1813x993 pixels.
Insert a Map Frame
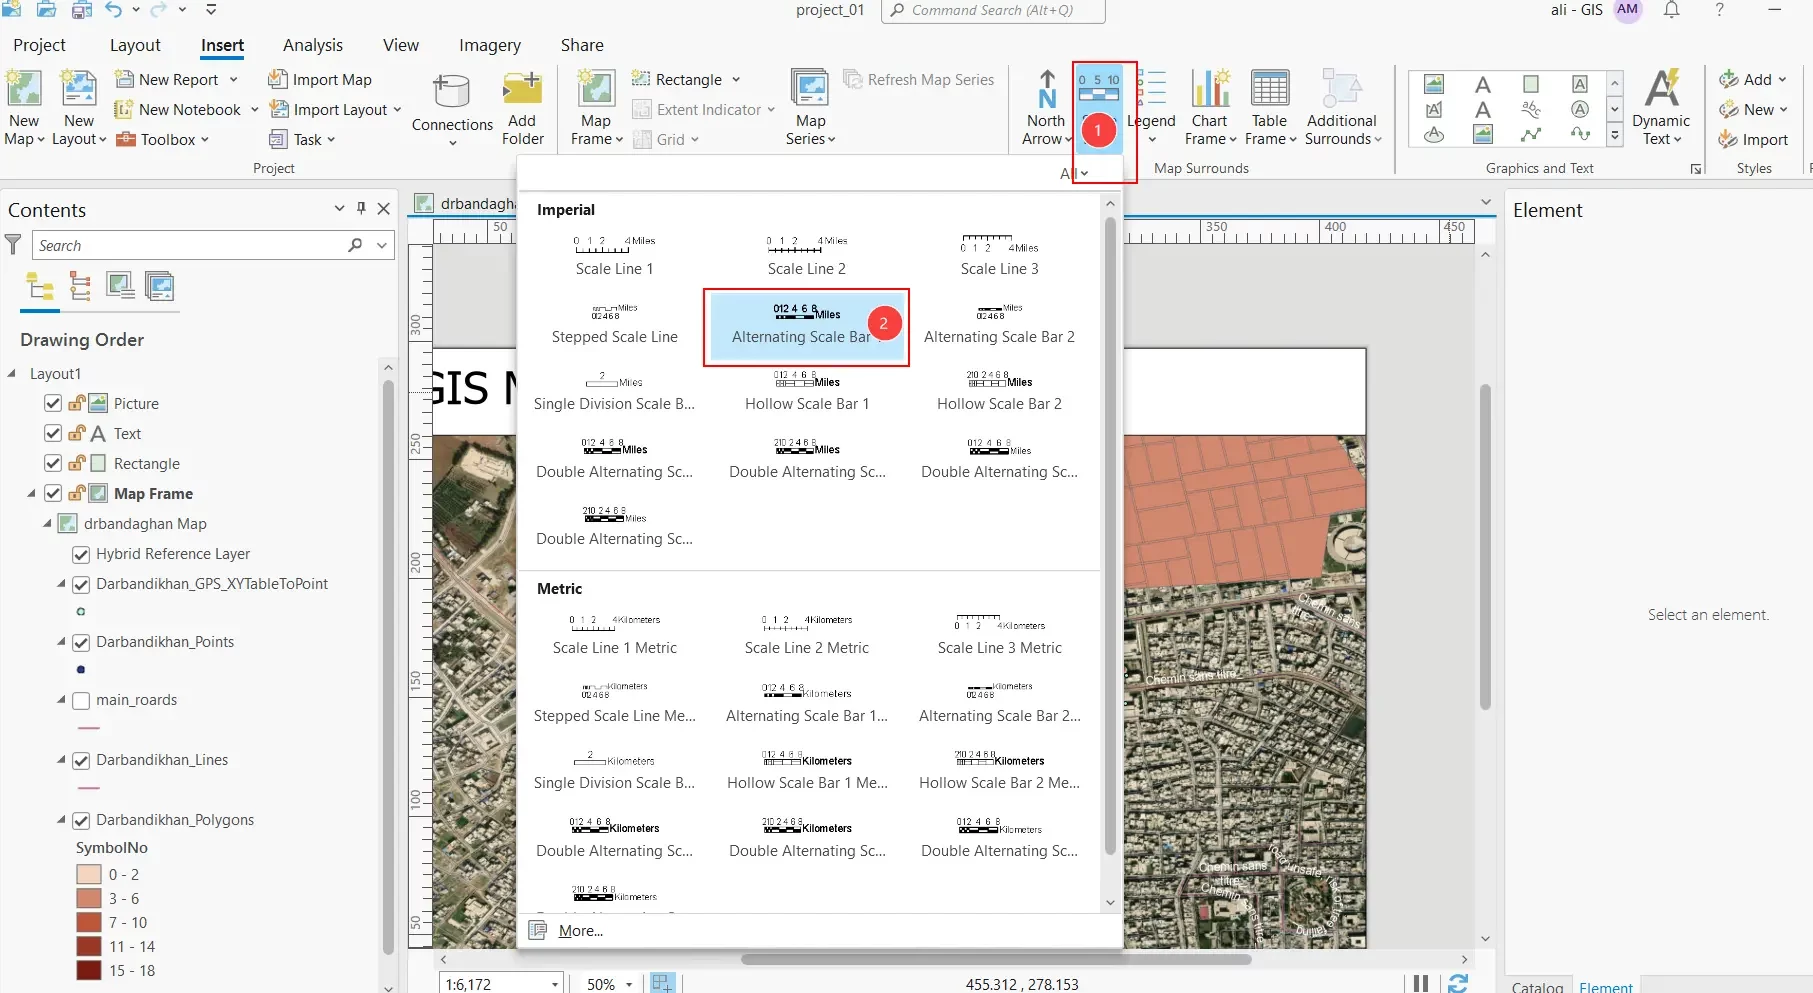pos(596,108)
